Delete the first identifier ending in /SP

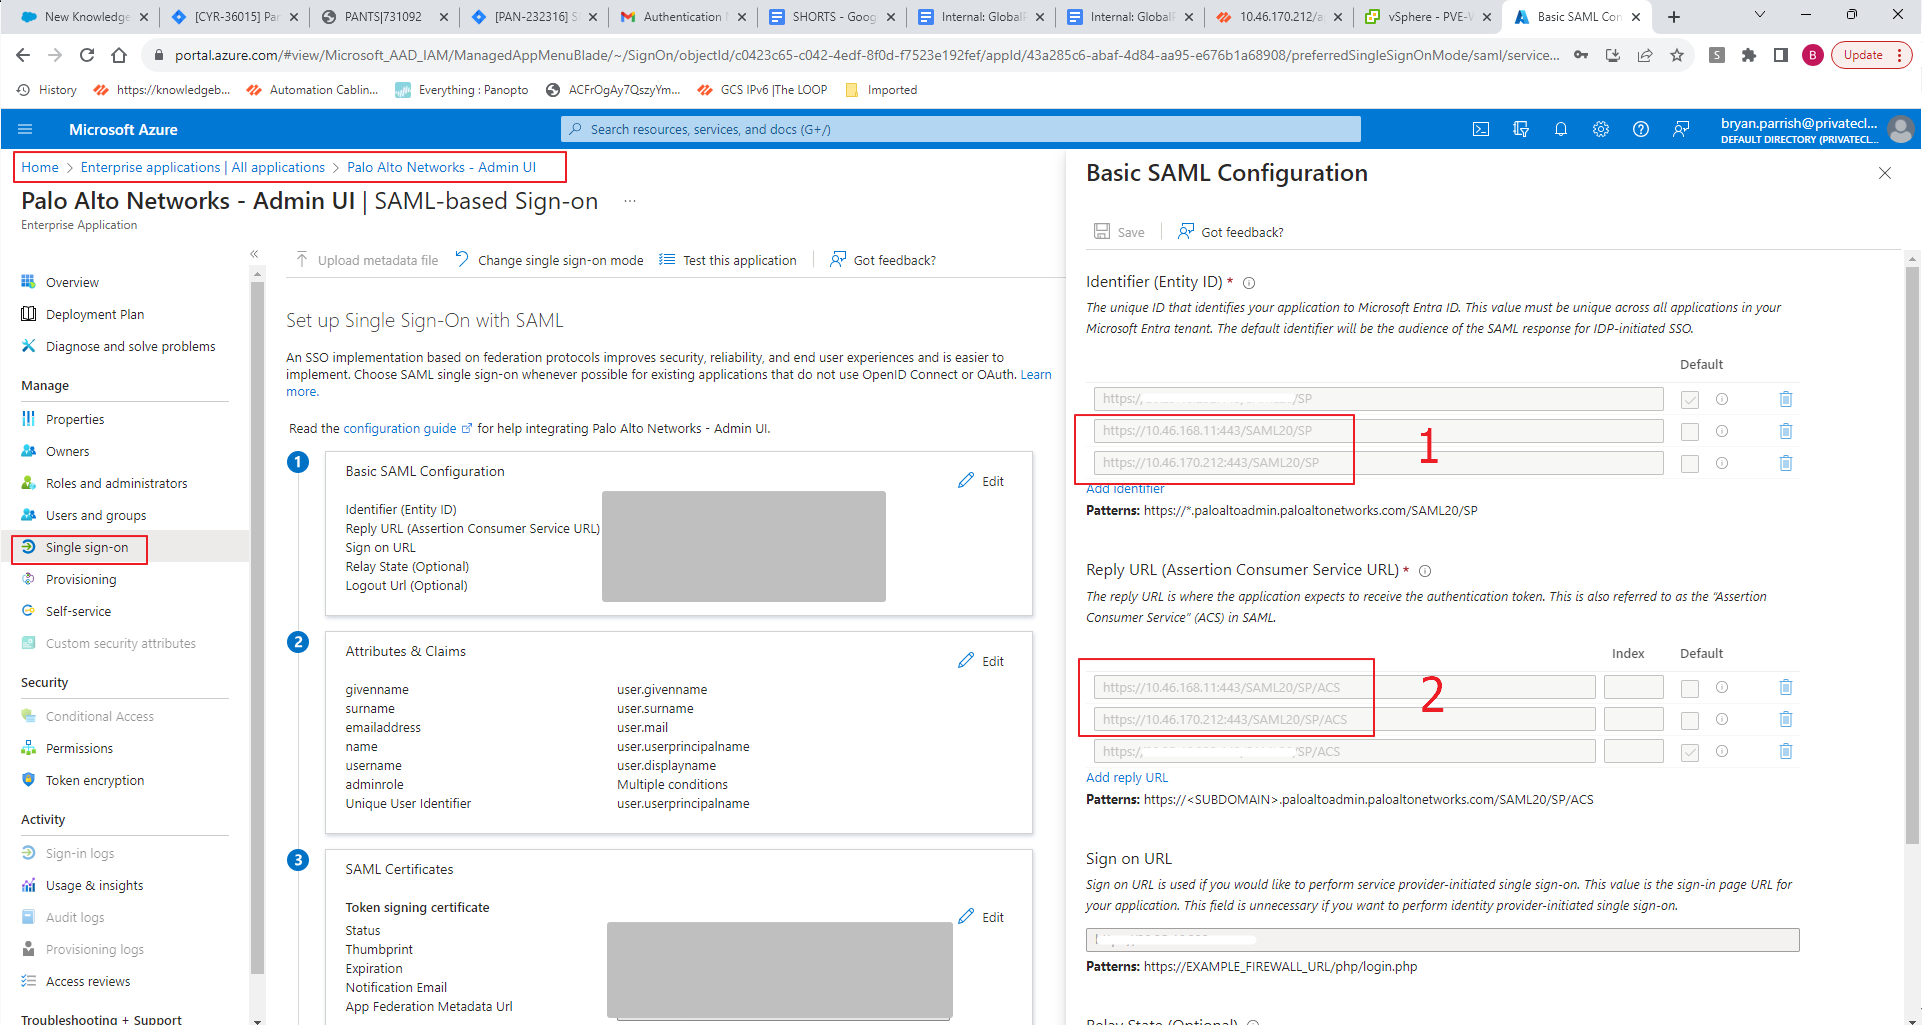point(1786,399)
